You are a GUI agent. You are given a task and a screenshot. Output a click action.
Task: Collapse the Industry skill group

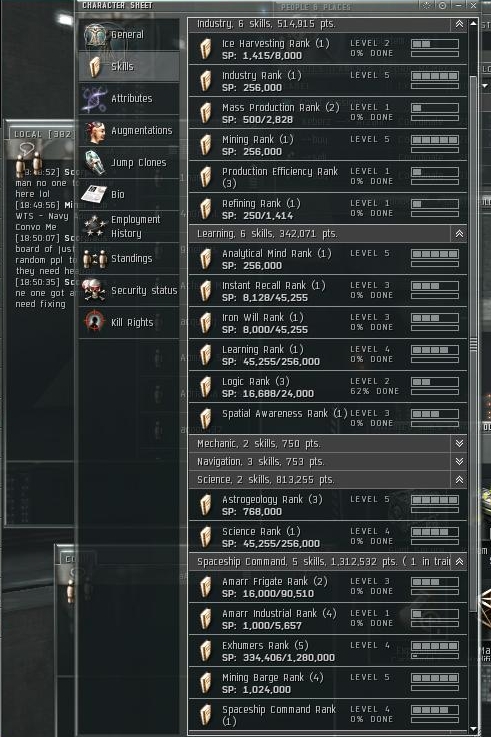tap(459, 24)
